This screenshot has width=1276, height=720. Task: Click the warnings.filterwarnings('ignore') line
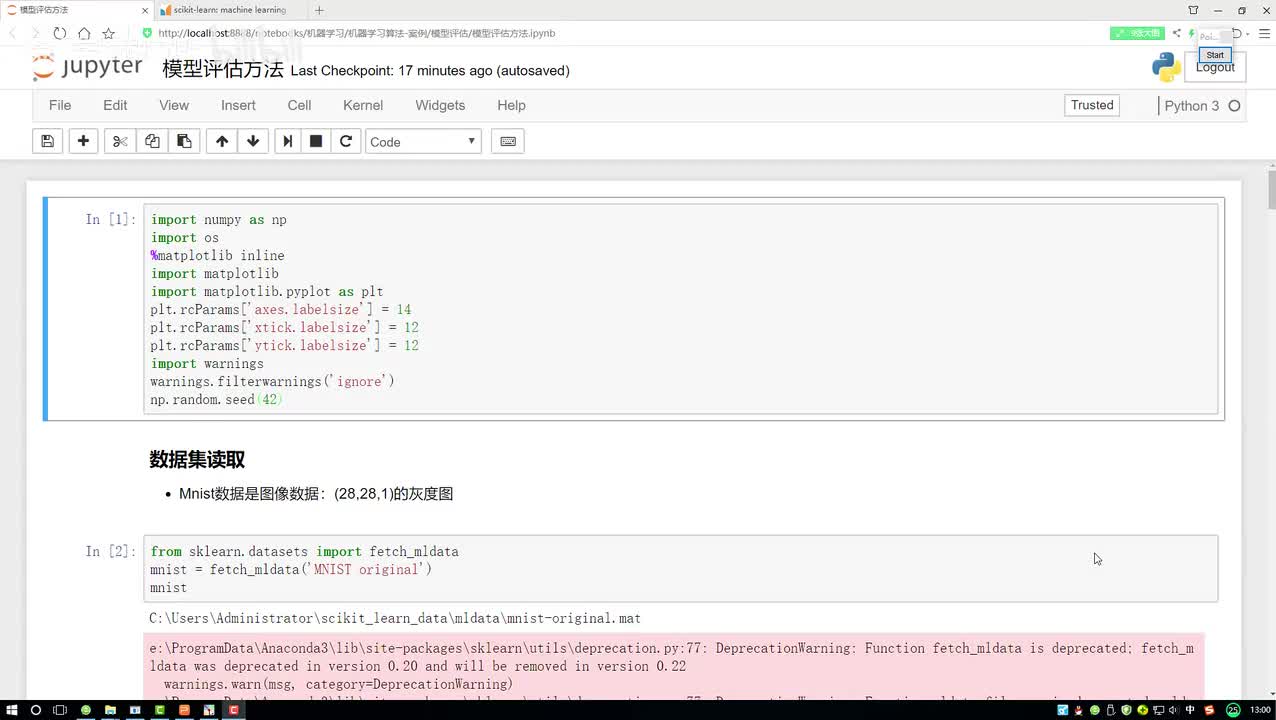[x=273, y=382]
